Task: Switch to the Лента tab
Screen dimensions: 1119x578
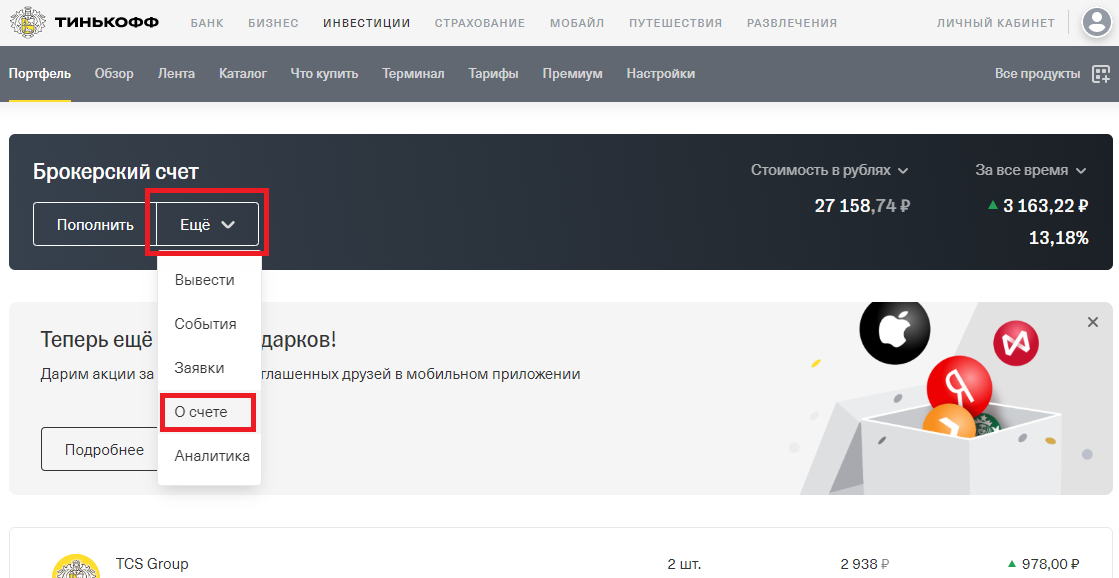Action: (176, 74)
